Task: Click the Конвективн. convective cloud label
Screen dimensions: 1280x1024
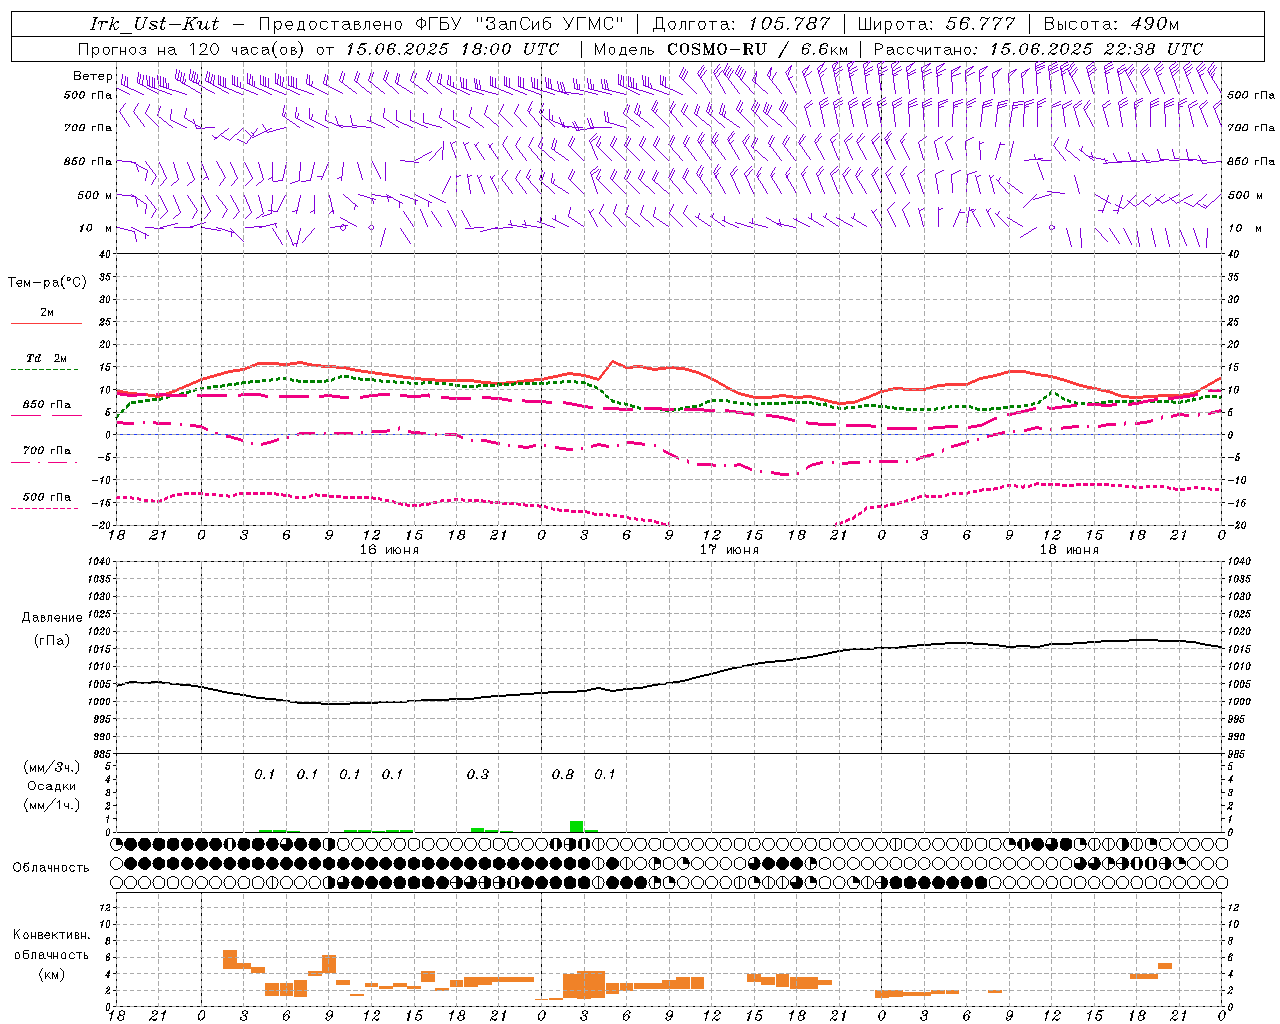Action: point(51,935)
